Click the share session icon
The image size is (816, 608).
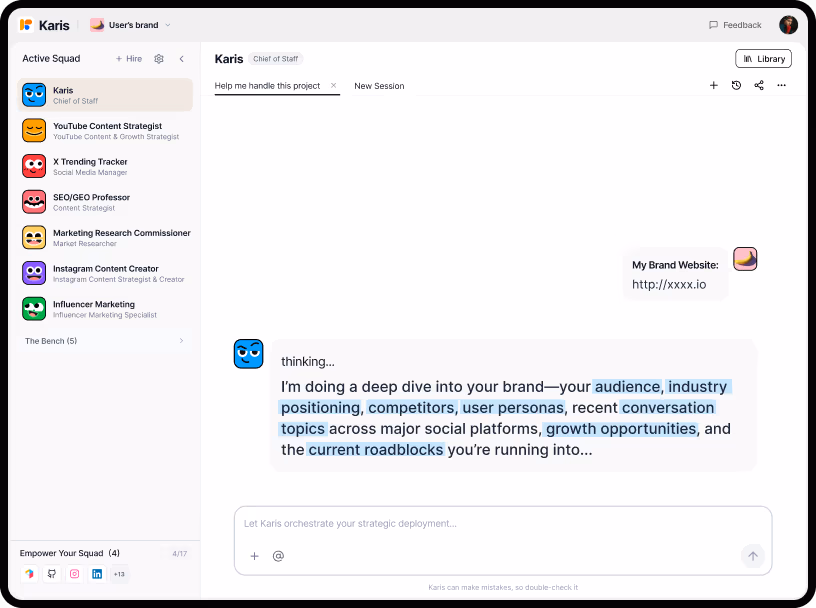[759, 86]
